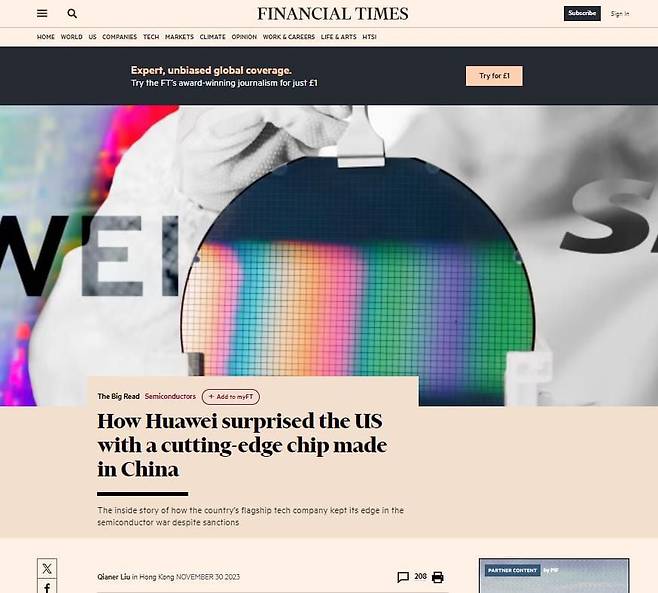Open the Climate section
The image size is (658, 593).
click(x=213, y=37)
